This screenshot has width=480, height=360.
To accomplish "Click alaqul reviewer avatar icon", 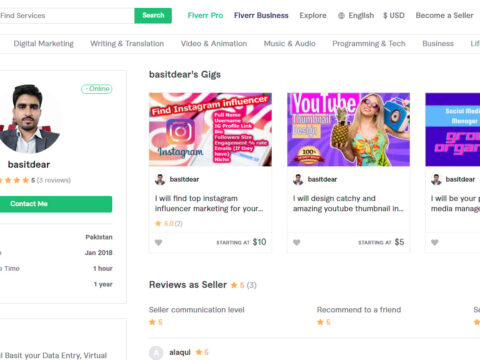I will click(x=156, y=353).
